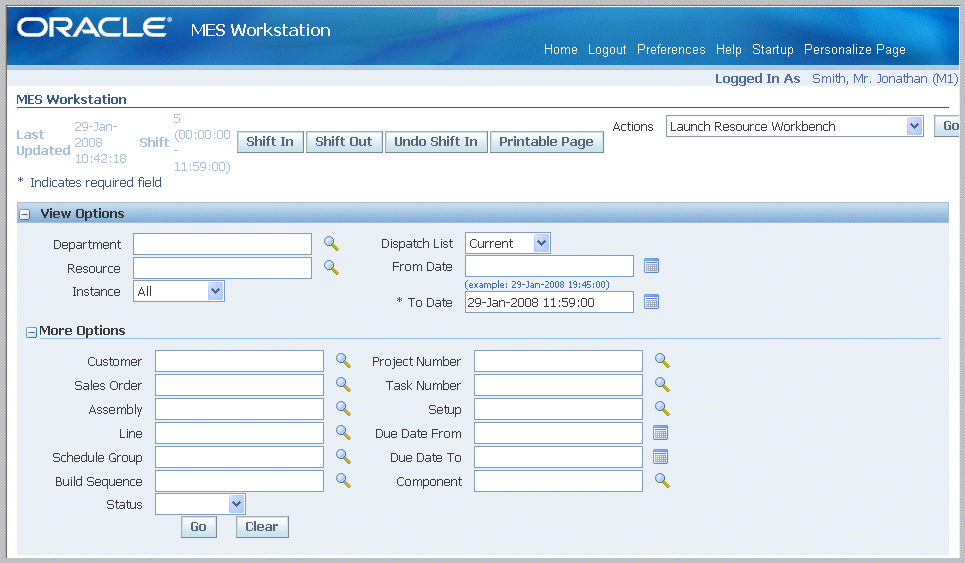Open the Line lookup magnifier

[x=343, y=433]
